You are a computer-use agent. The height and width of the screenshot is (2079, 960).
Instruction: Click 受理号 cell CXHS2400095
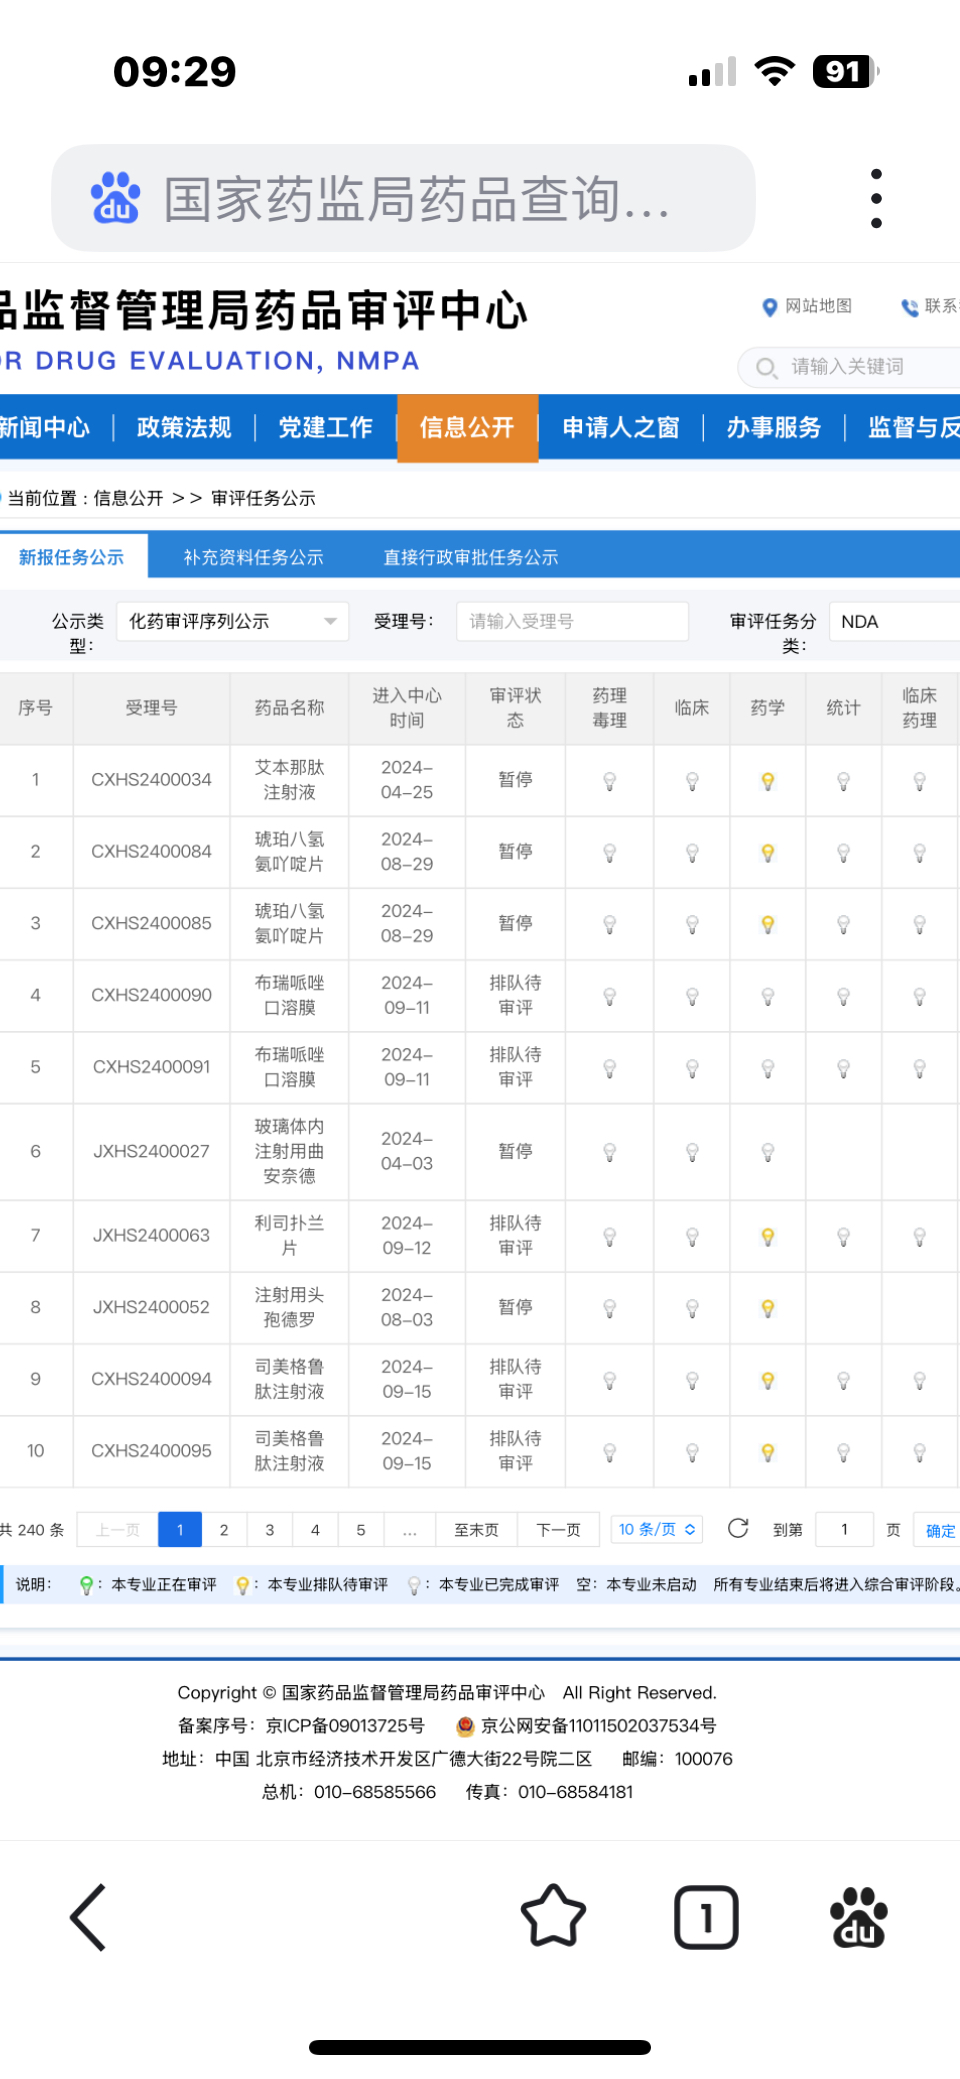pyautogui.click(x=151, y=1451)
